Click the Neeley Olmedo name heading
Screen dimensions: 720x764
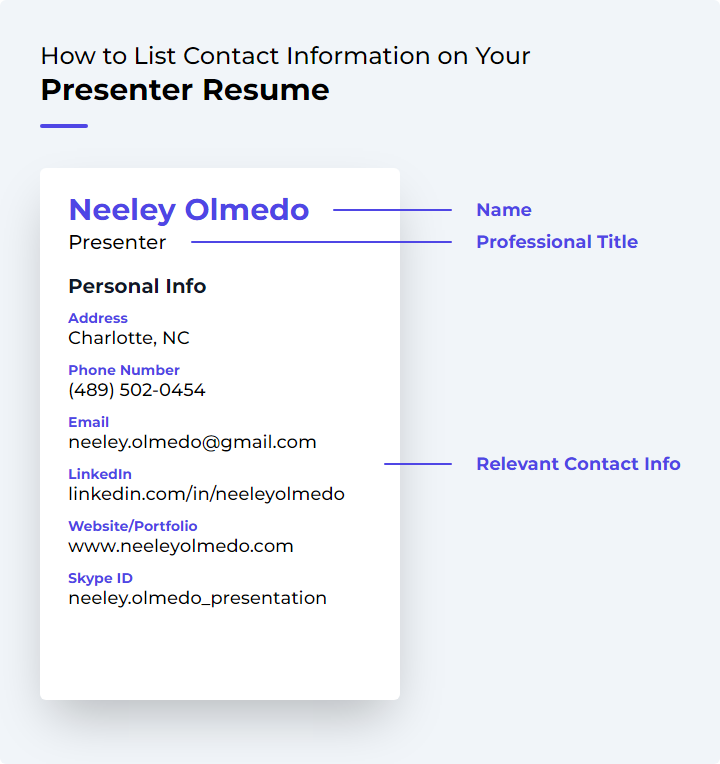[x=189, y=210]
